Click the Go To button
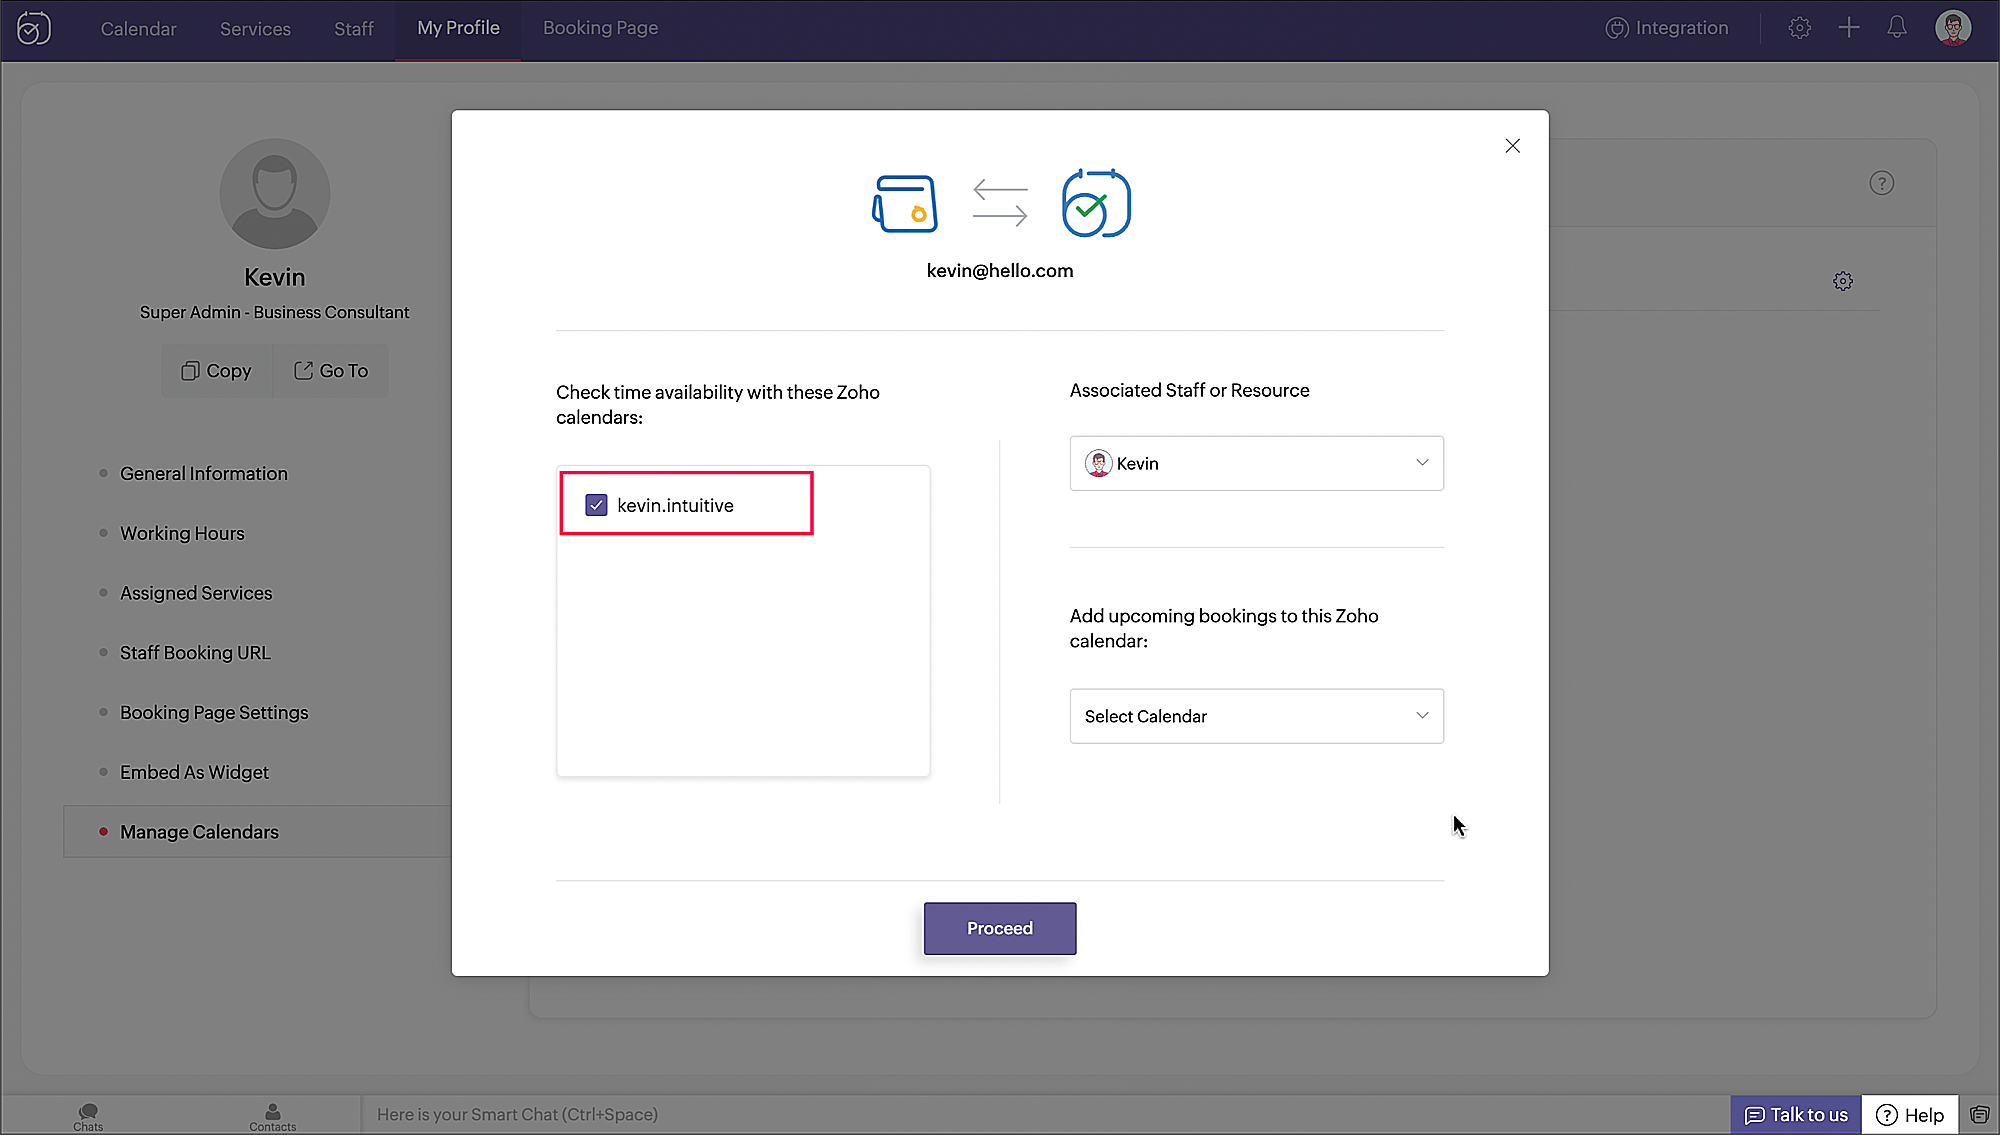 331,371
